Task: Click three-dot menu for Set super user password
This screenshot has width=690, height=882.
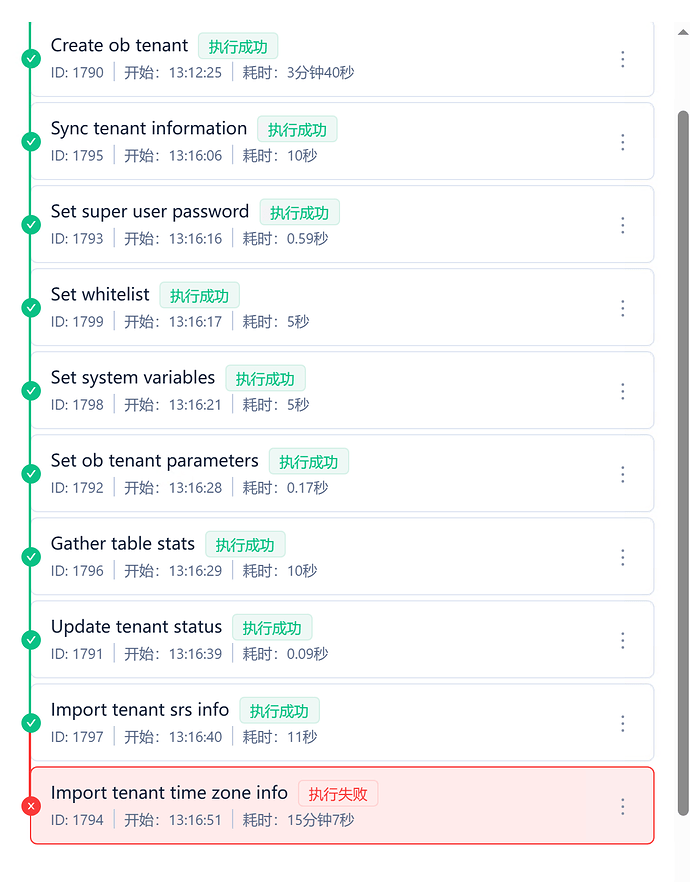Action: click(x=622, y=225)
